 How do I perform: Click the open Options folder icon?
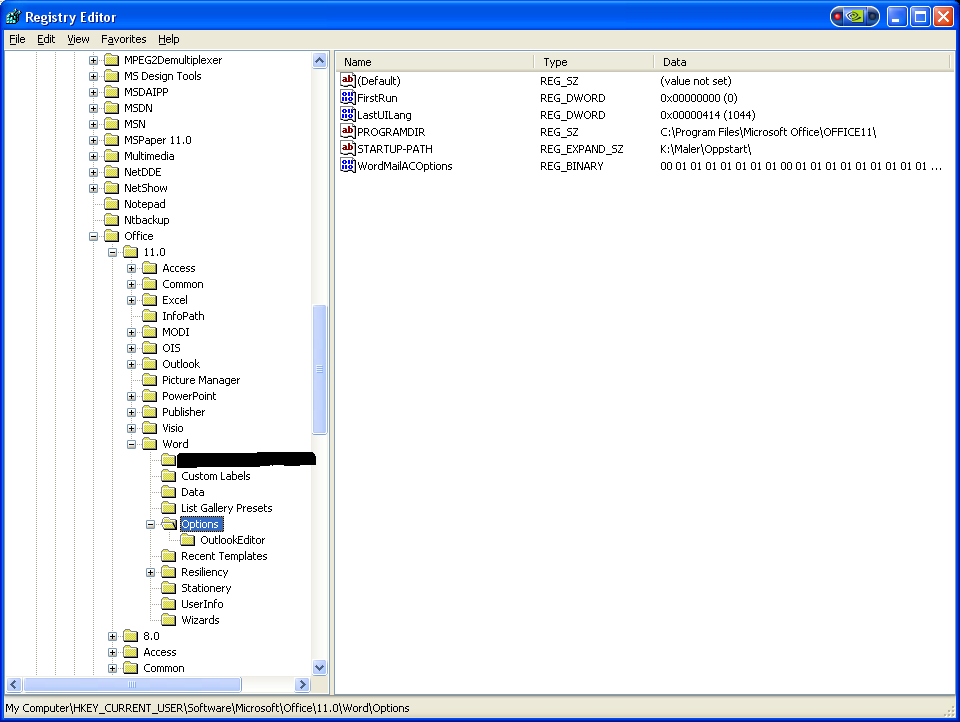click(x=169, y=524)
